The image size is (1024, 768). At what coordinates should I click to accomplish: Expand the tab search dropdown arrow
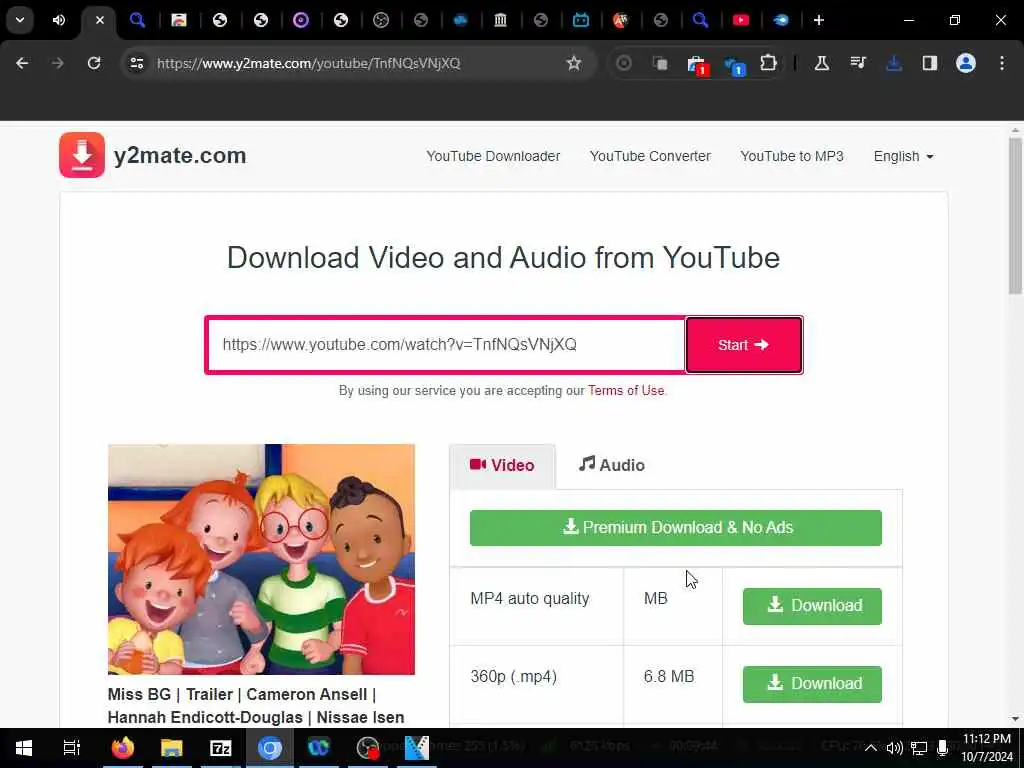(20, 20)
